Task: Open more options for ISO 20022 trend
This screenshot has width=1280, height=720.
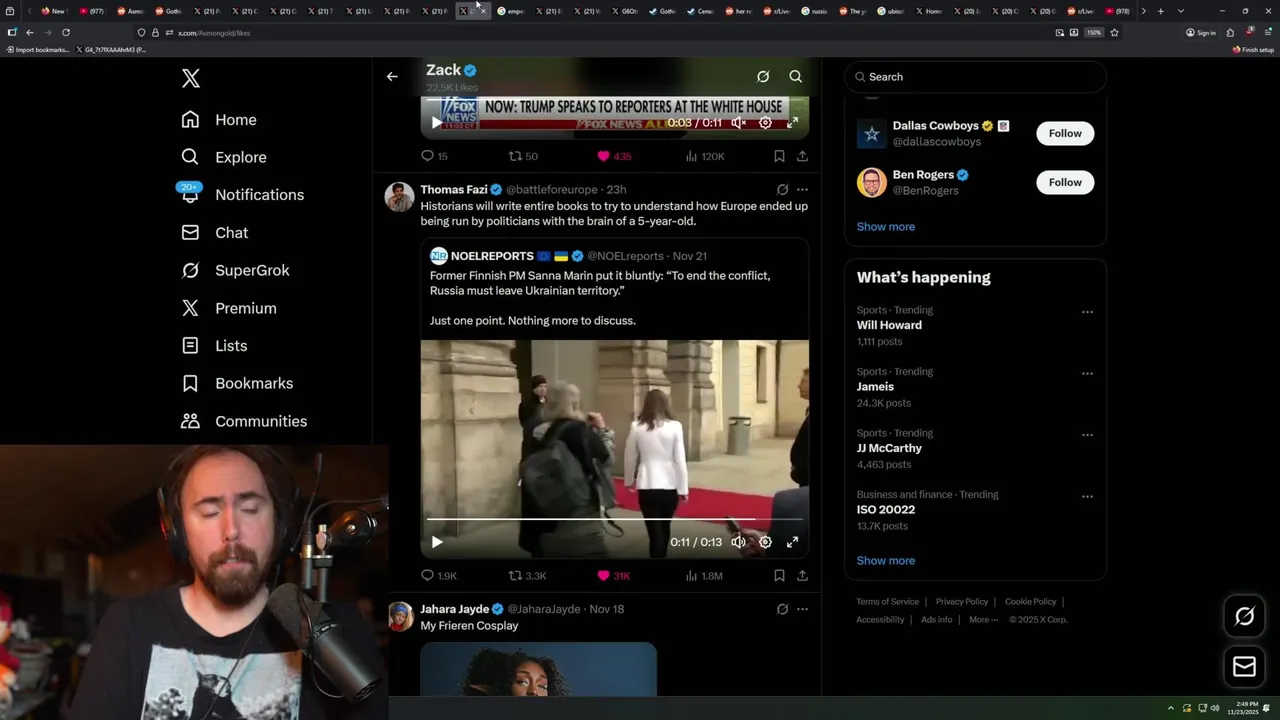Action: pyautogui.click(x=1087, y=496)
